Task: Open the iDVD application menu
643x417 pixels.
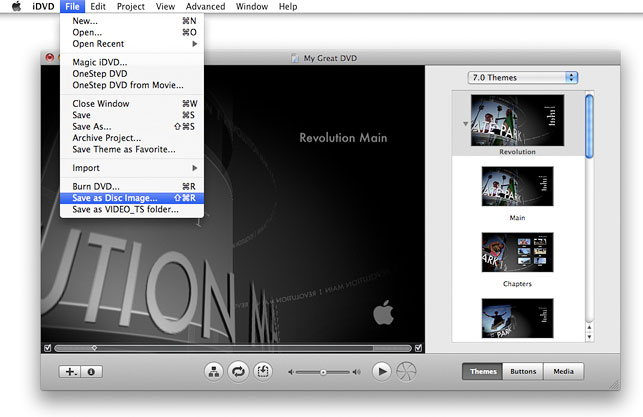Action: pyautogui.click(x=43, y=7)
